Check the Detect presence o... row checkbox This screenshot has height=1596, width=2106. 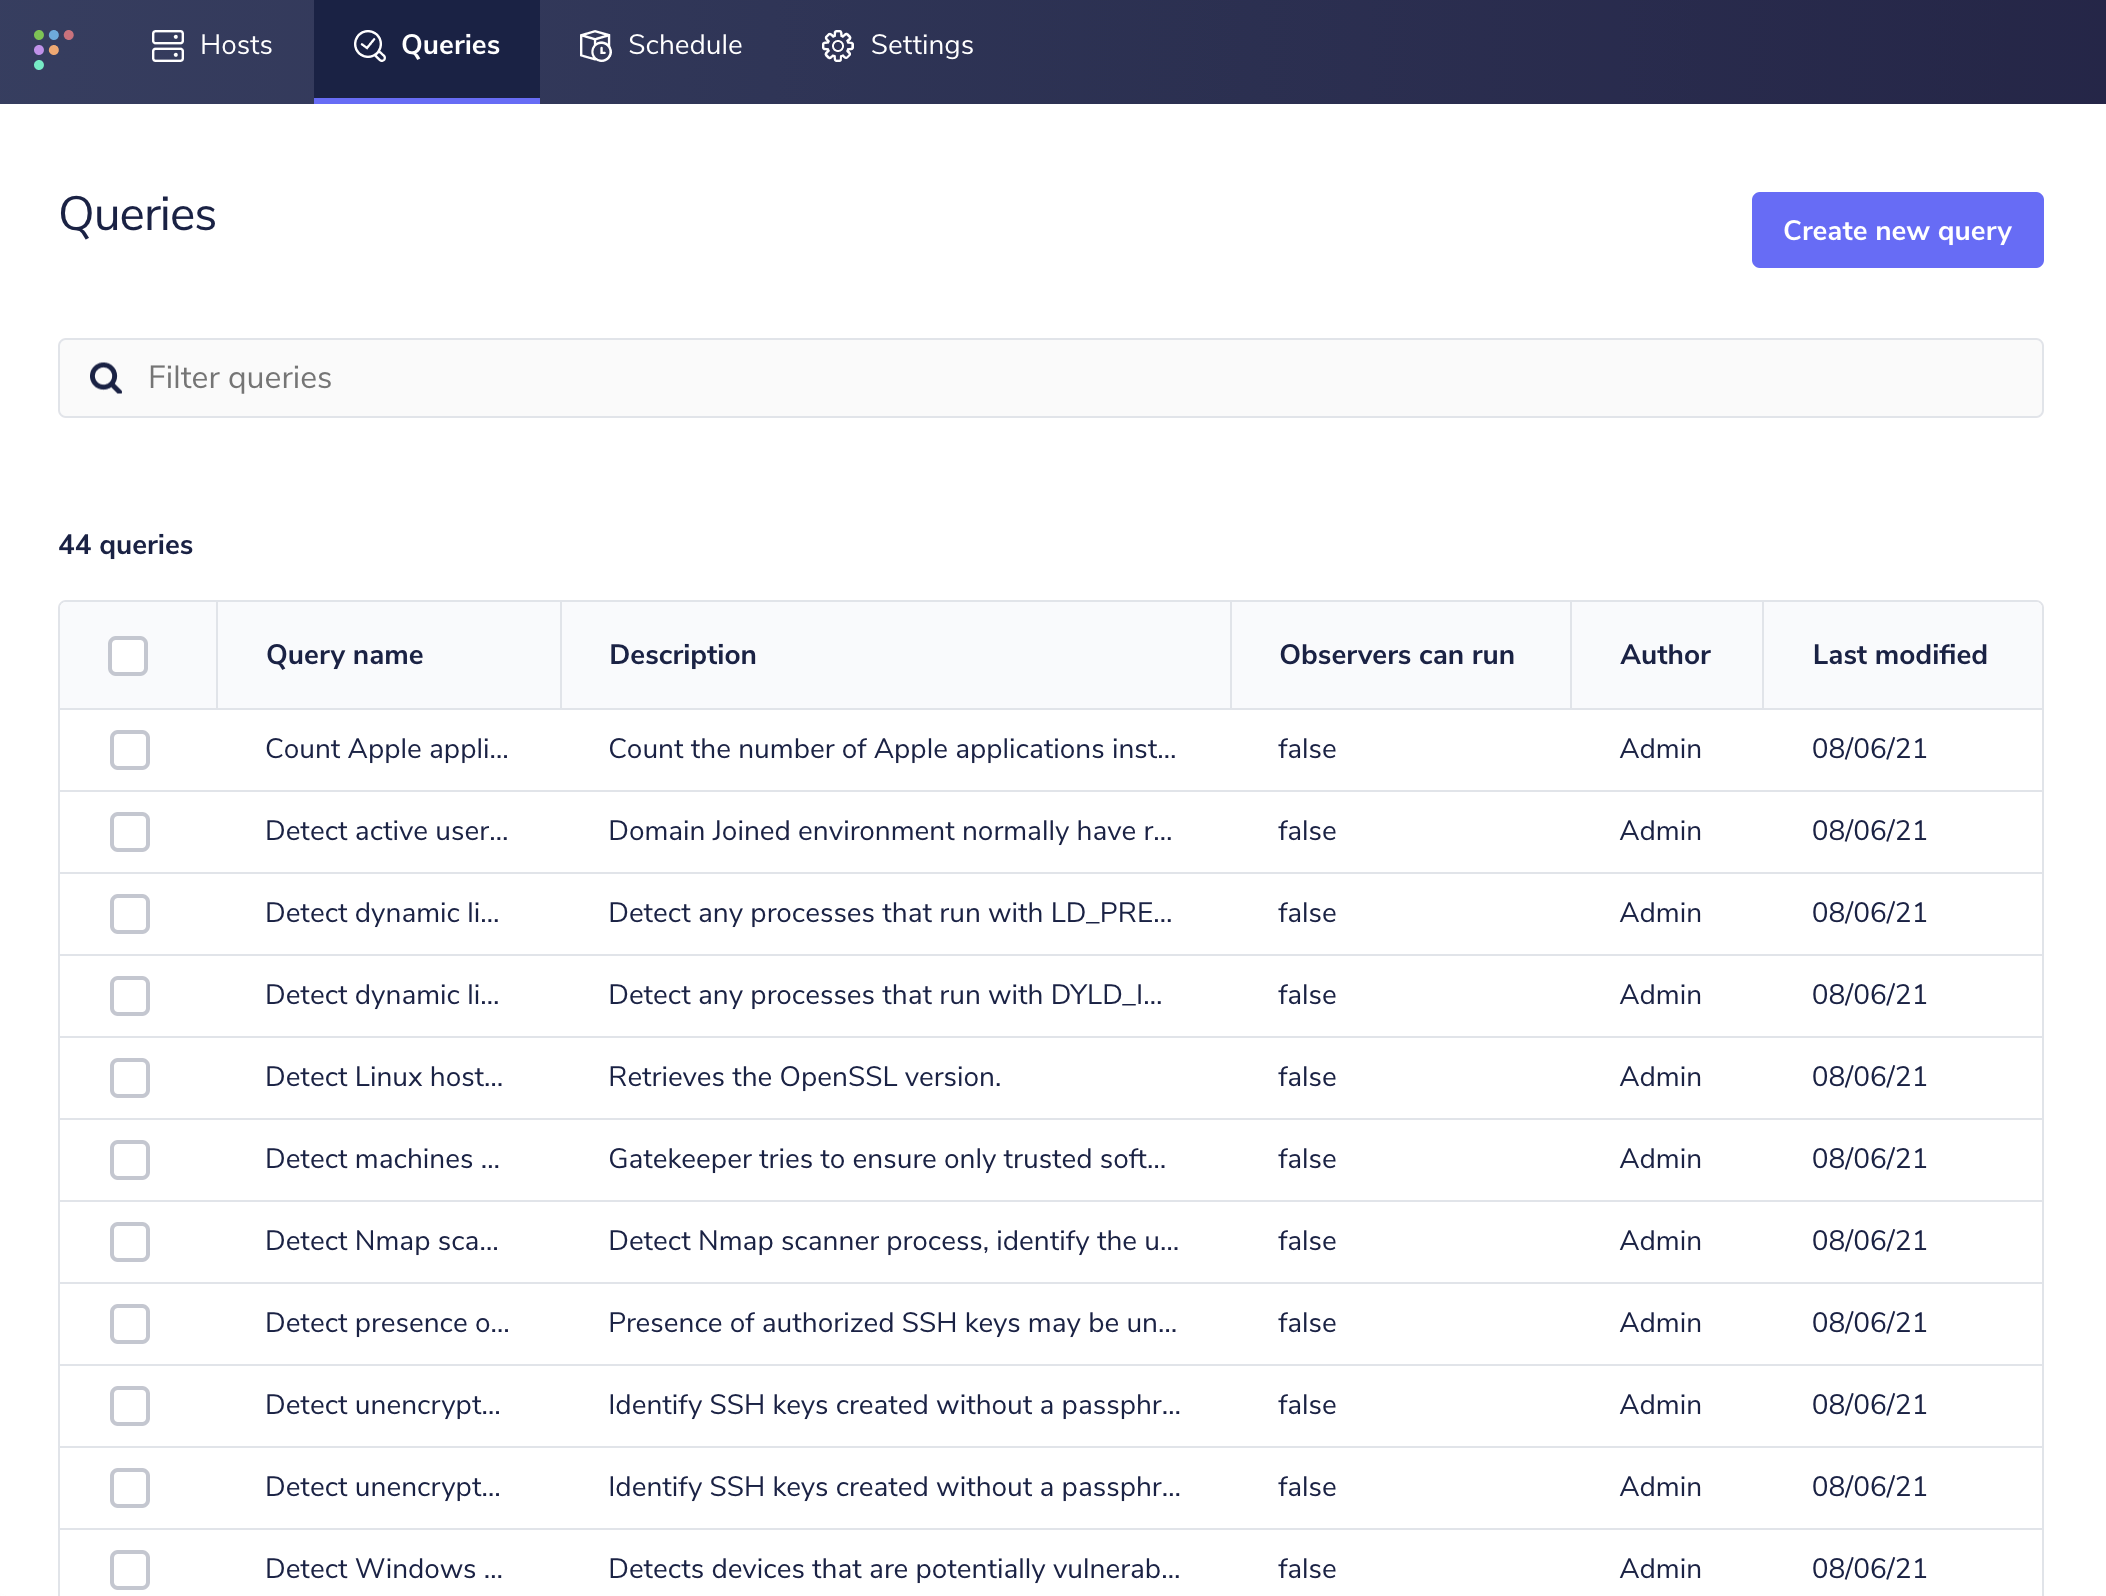[130, 1324]
